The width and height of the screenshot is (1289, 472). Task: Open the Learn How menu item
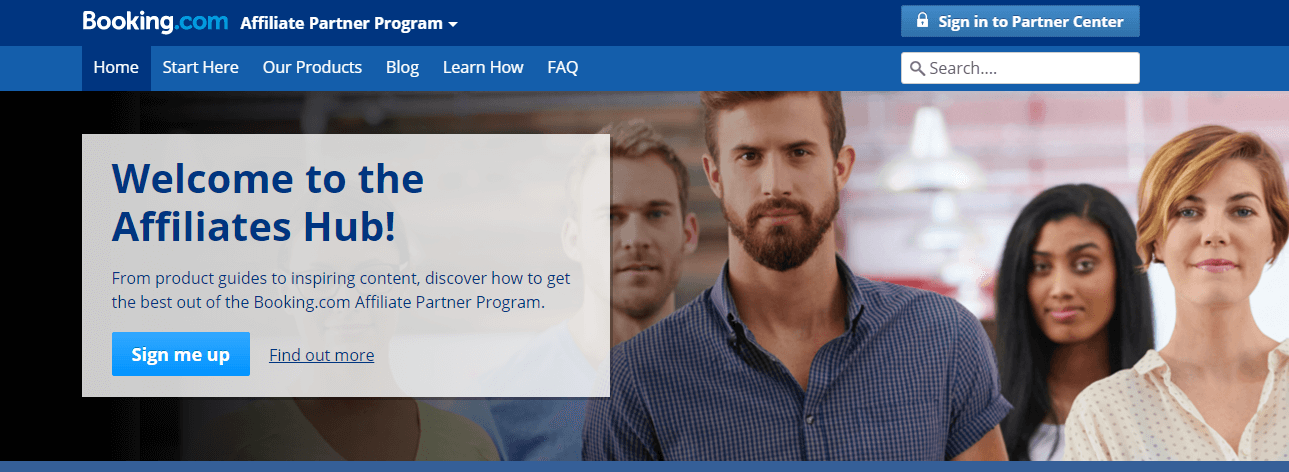click(x=483, y=68)
